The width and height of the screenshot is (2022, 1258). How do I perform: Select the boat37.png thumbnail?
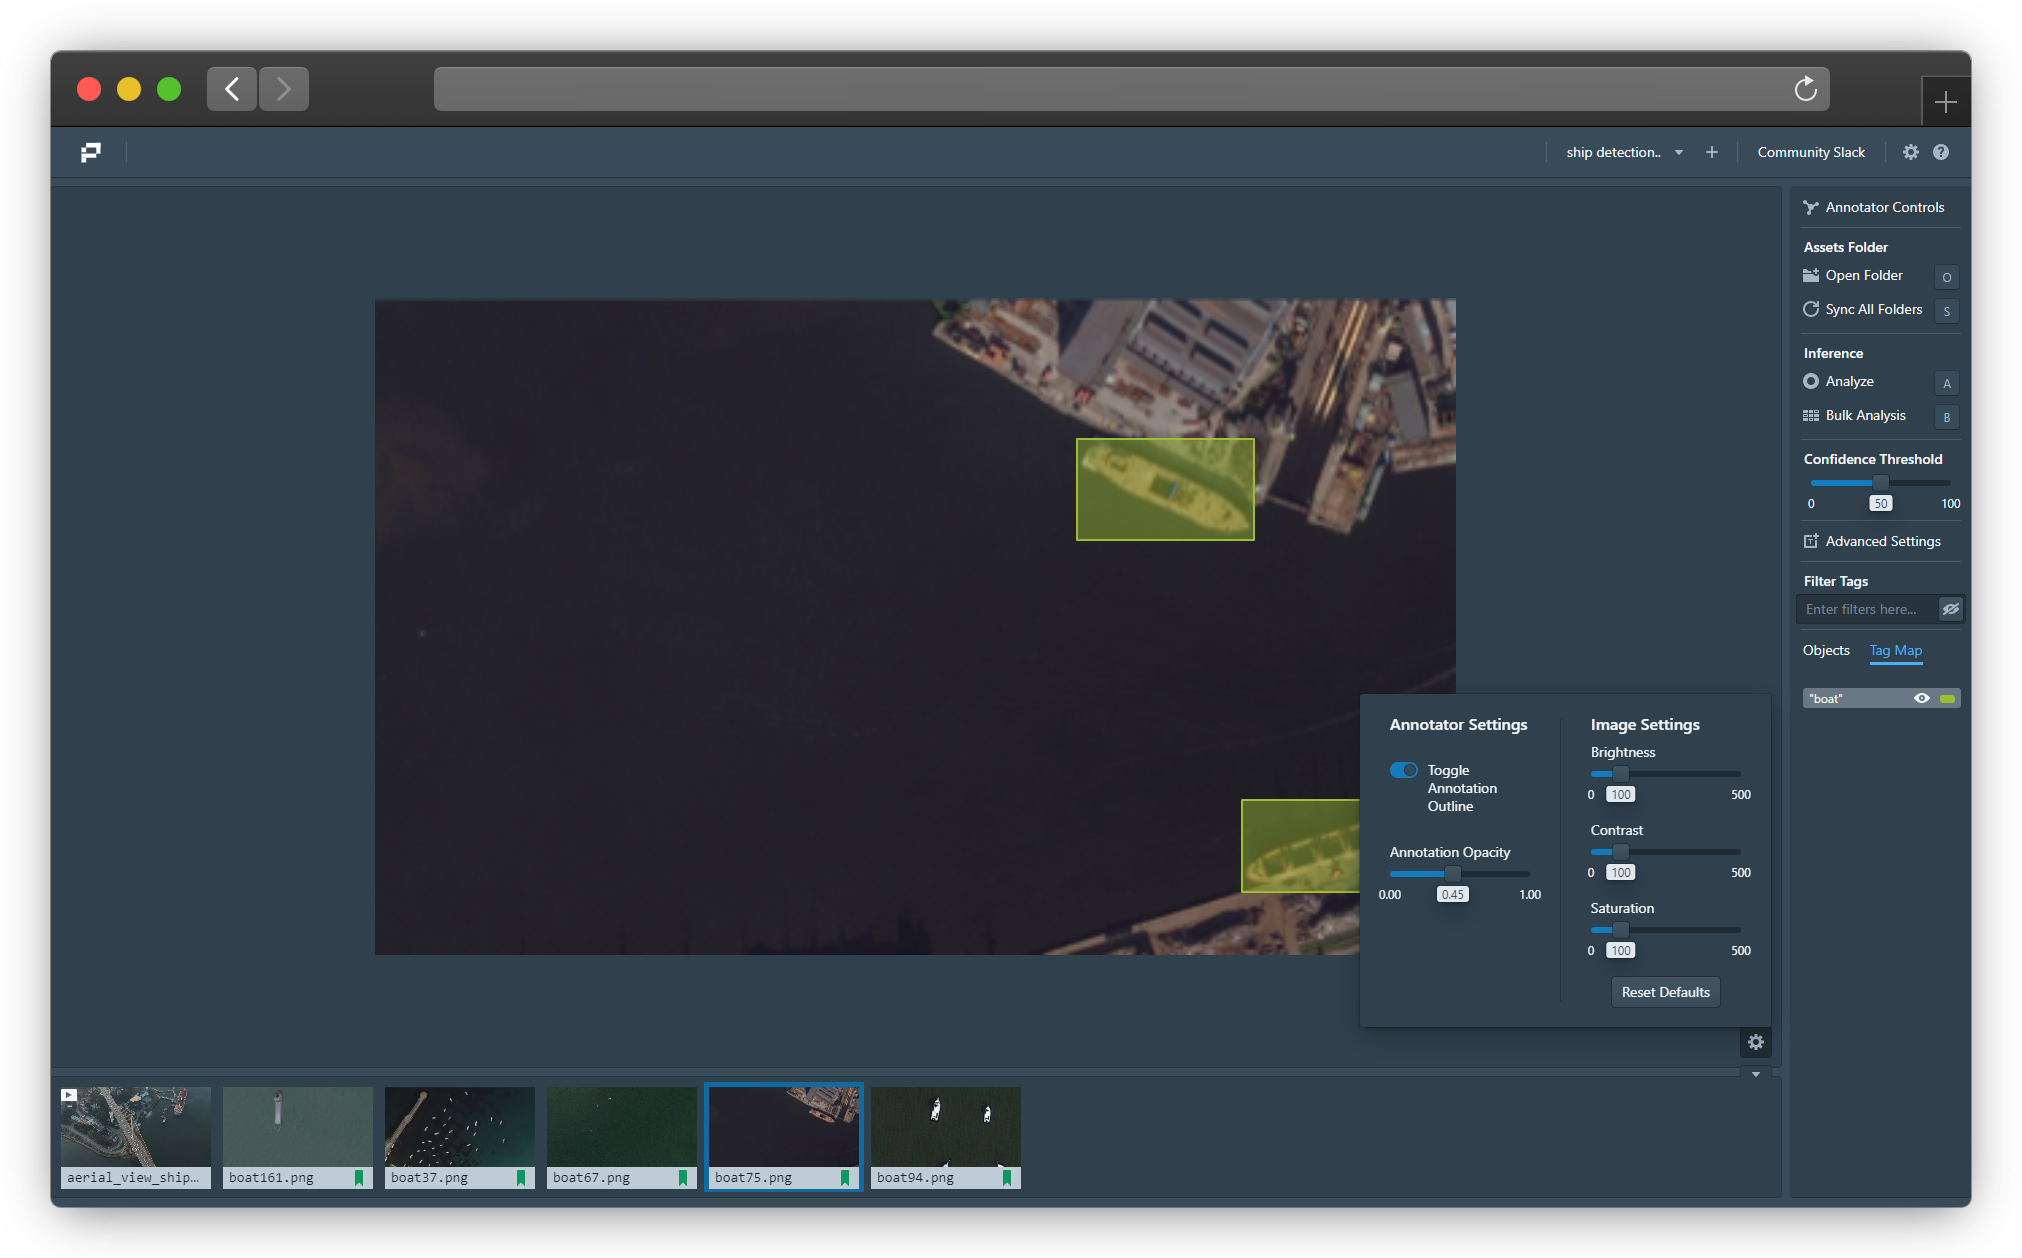460,1137
